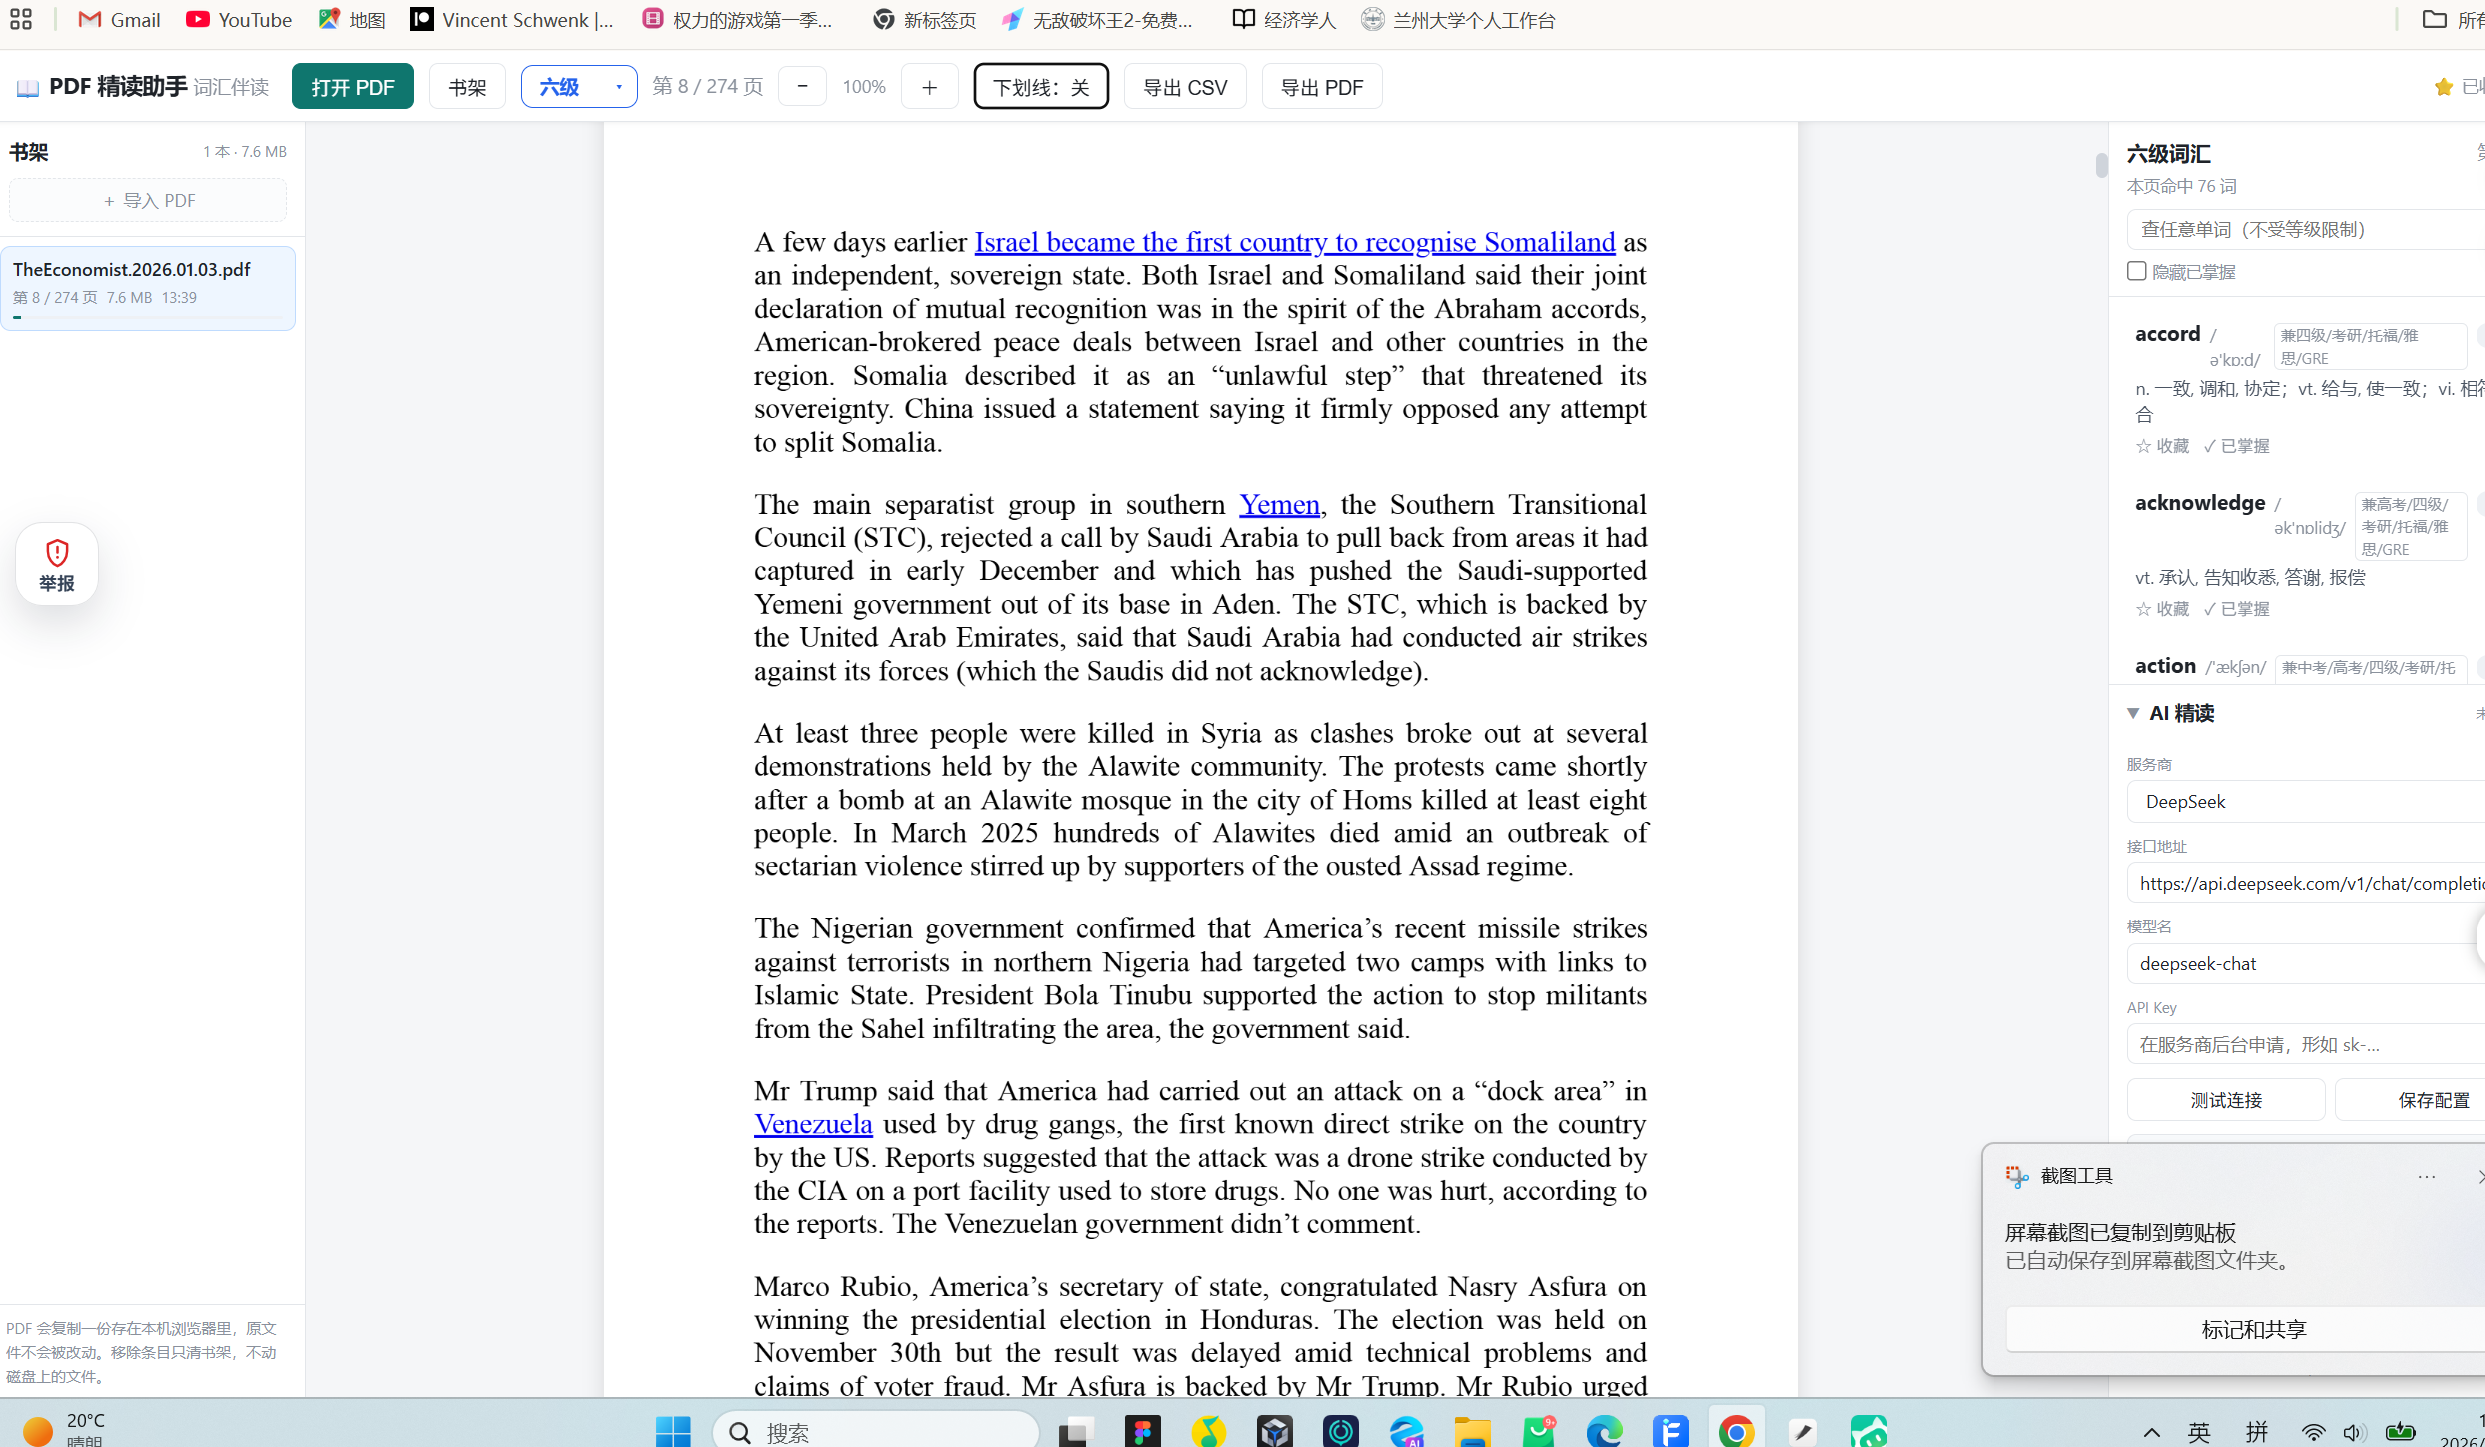Screen dimensions: 2485x1447
Task: Open the 六级 vocabulary level dropdown
Action: (x=579, y=87)
